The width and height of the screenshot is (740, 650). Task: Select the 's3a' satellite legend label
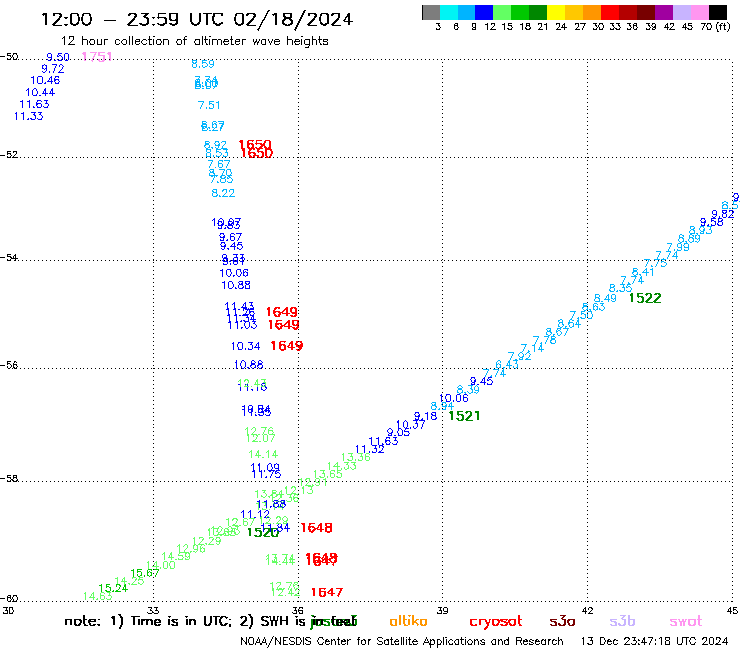click(x=562, y=622)
